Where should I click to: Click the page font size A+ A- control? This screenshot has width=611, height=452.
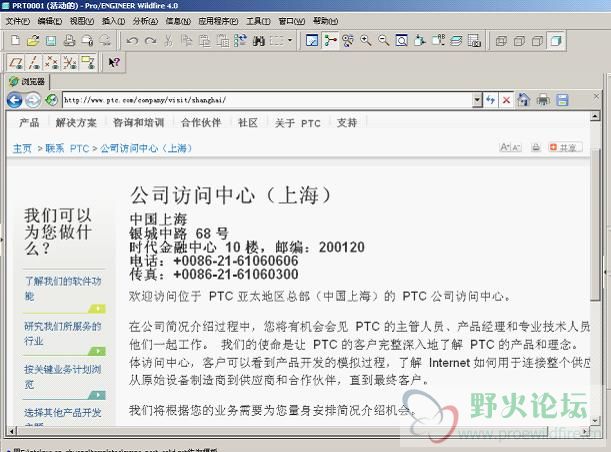click(510, 147)
